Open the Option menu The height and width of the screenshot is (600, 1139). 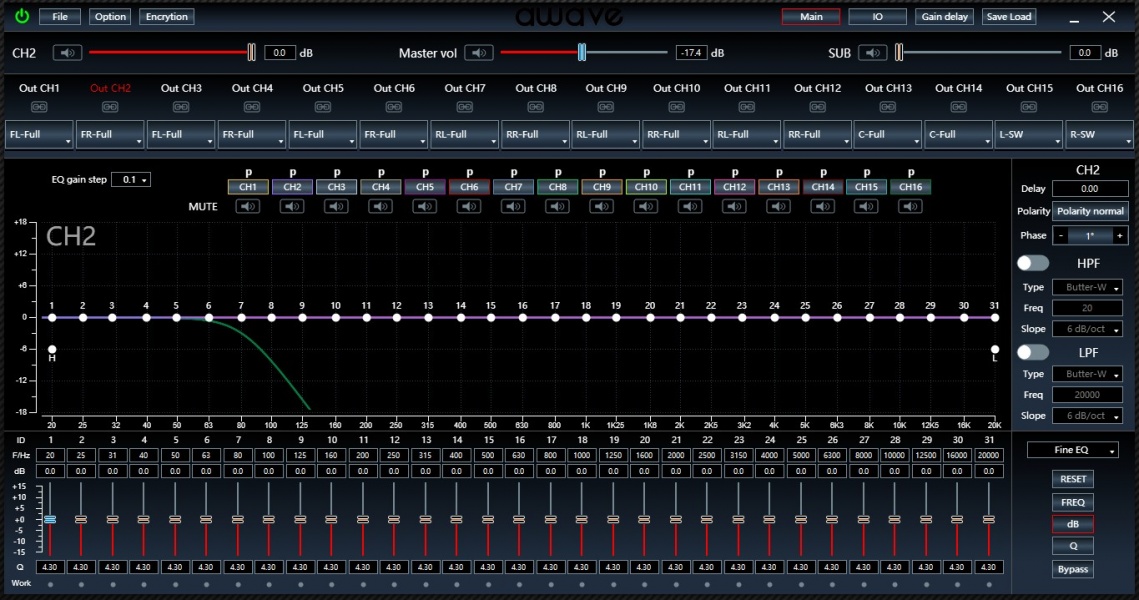pyautogui.click(x=110, y=17)
